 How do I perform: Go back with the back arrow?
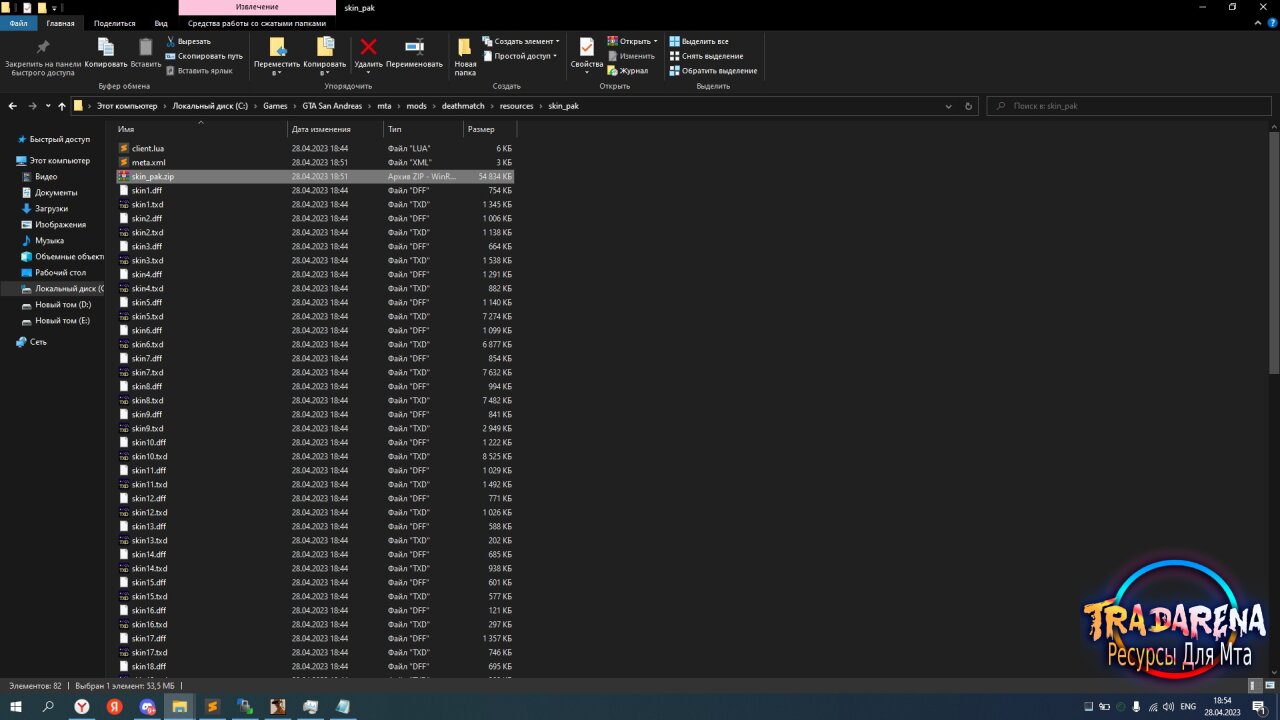pos(13,106)
